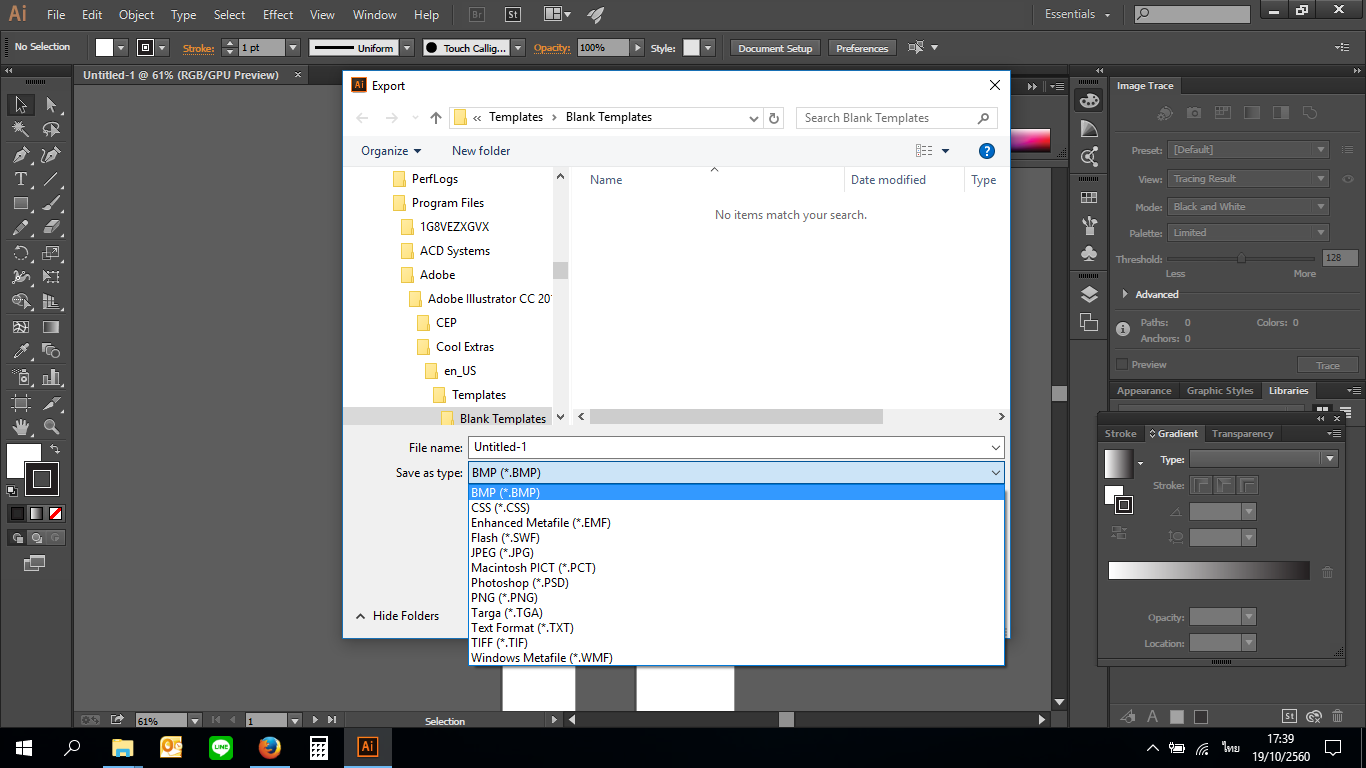Click the Trace button
The height and width of the screenshot is (768, 1366).
pyautogui.click(x=1327, y=366)
